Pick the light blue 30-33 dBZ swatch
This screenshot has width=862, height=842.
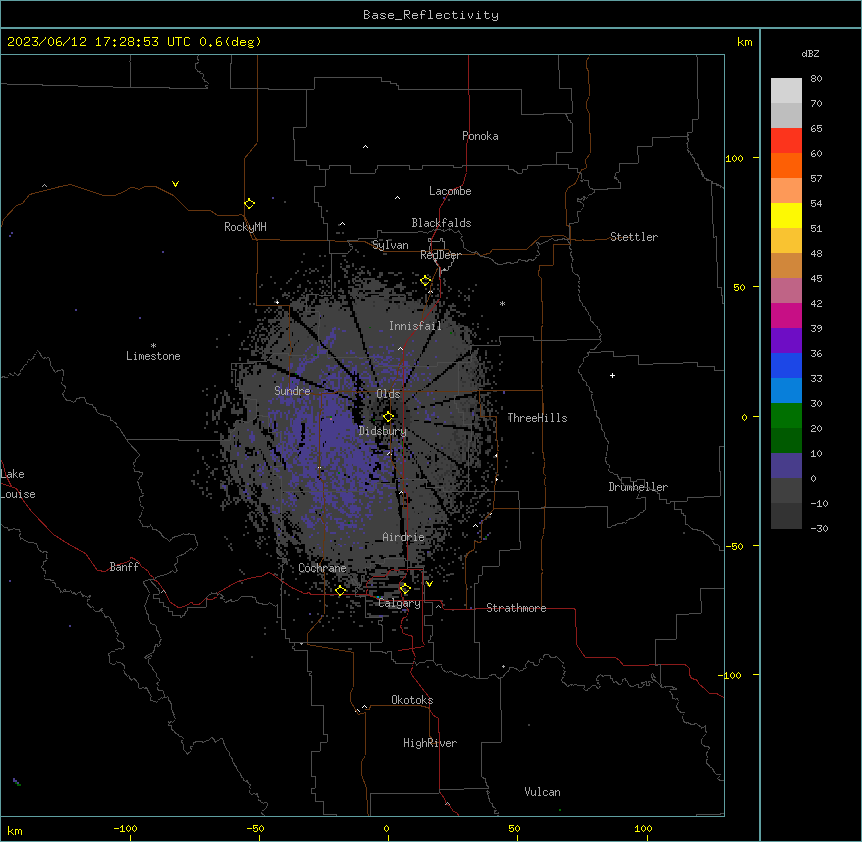click(x=786, y=391)
